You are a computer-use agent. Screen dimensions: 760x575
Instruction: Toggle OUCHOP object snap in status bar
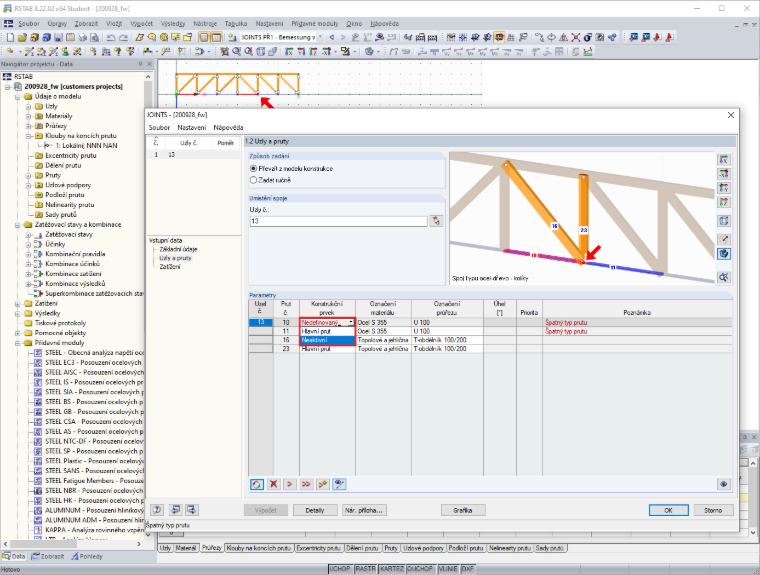point(420,569)
